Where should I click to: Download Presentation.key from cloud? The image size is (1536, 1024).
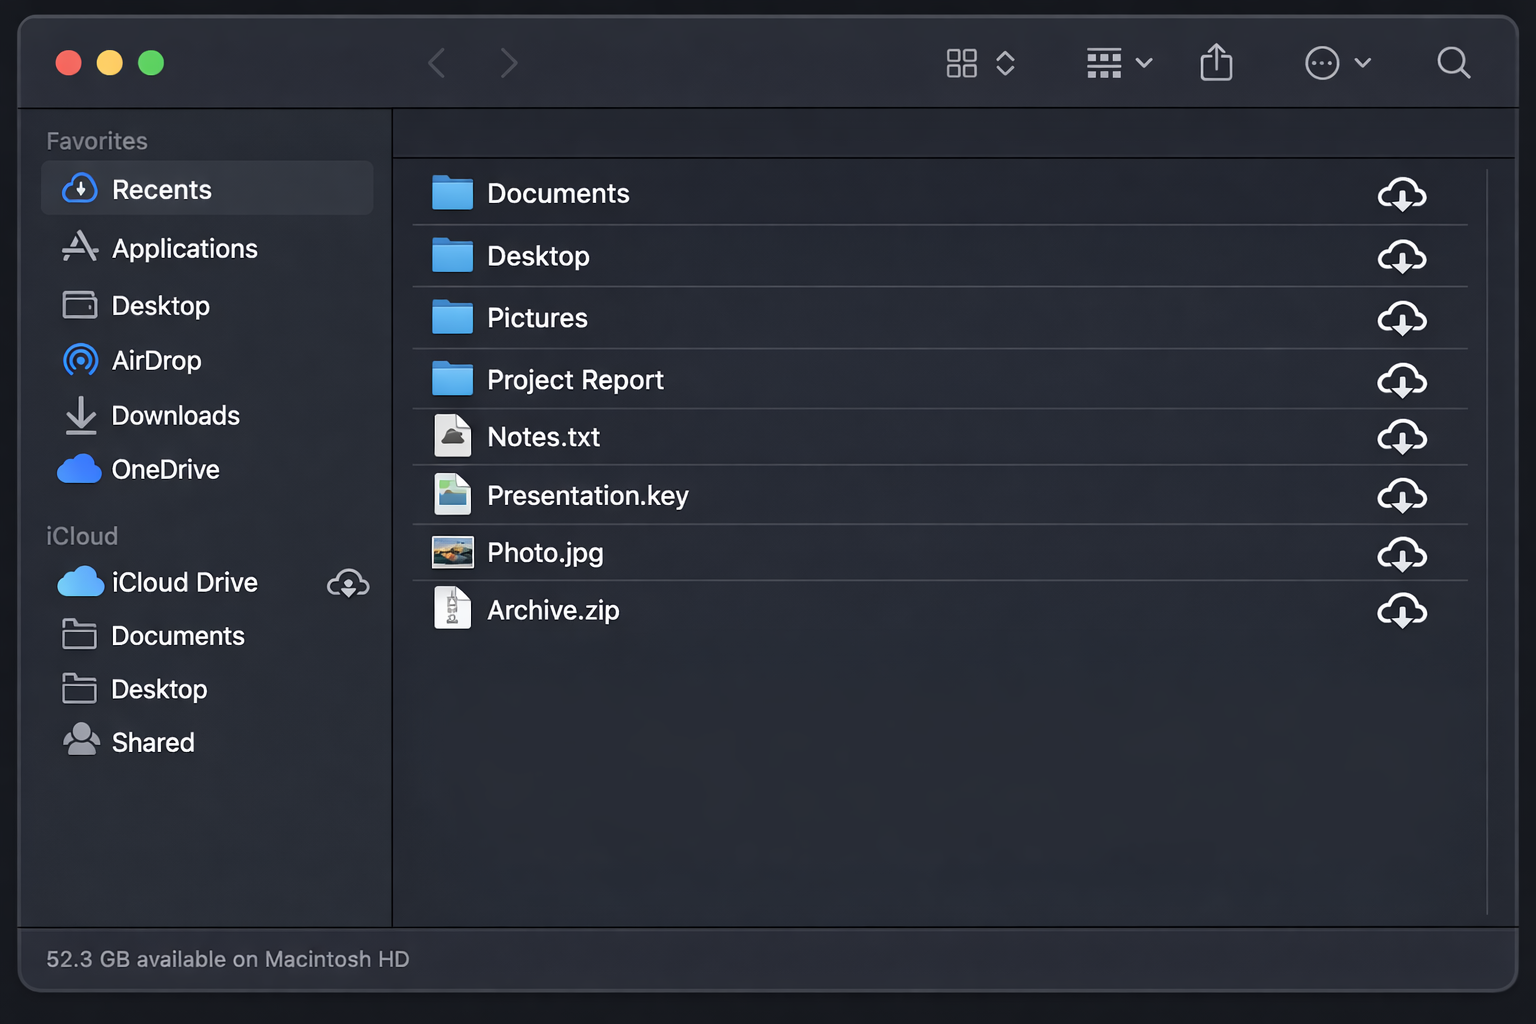(1402, 496)
